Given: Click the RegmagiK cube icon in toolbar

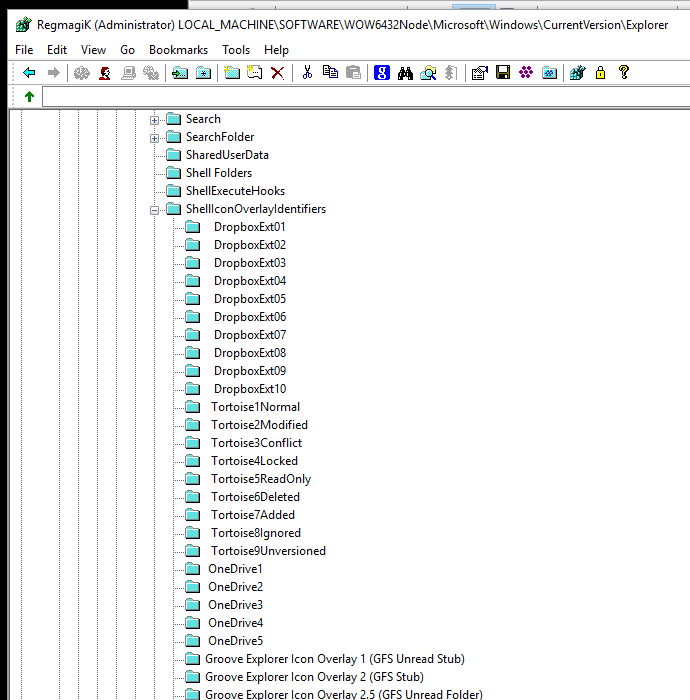Looking at the screenshot, I should pos(578,72).
